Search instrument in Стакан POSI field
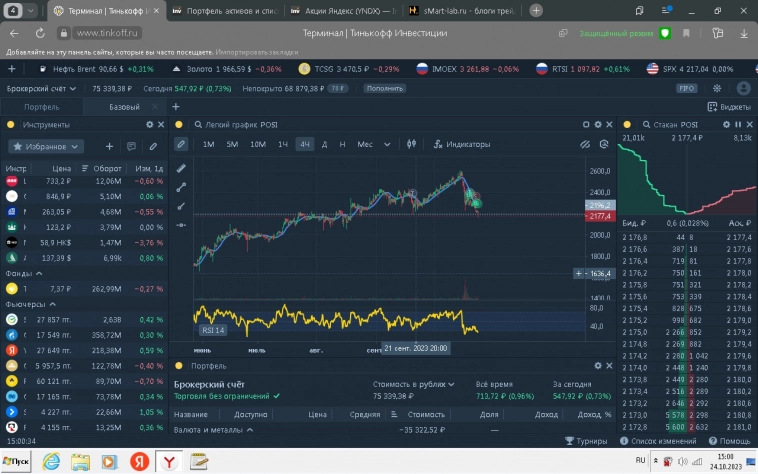758x474 pixels. 670,125
